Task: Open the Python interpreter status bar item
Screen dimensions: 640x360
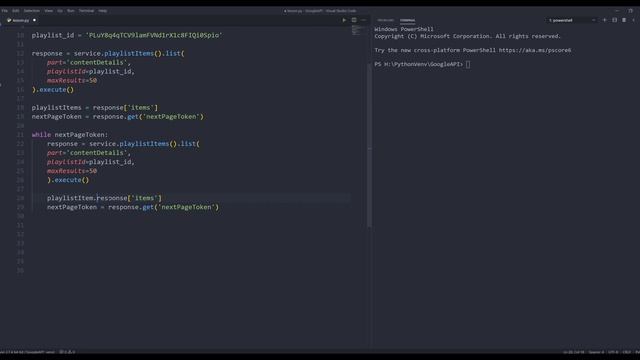Action: (27, 352)
